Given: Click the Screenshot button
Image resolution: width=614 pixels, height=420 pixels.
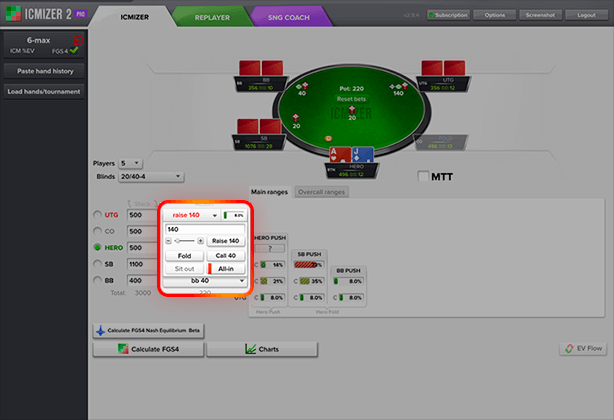Looking at the screenshot, I should point(540,15).
